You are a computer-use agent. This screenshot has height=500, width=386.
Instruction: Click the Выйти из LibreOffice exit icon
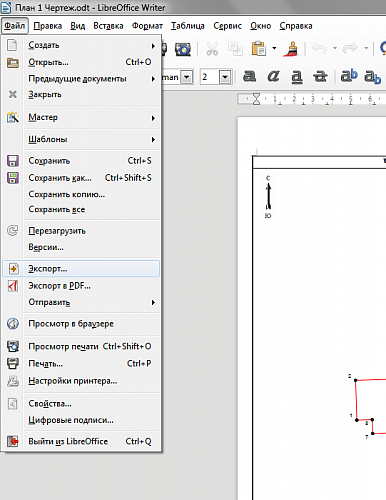pos(13,441)
